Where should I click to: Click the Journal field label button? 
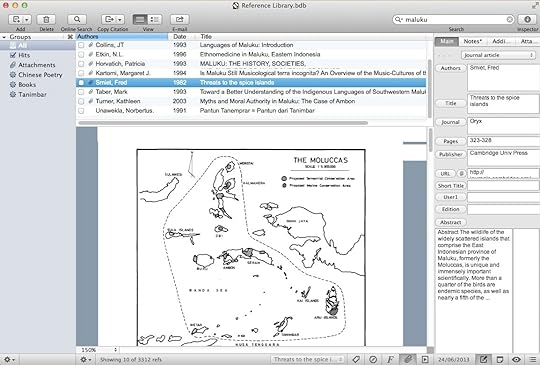pos(450,122)
